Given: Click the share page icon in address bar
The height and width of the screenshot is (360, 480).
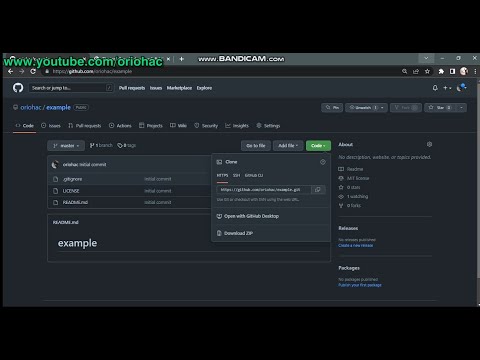Looking at the screenshot, I should [416, 71].
